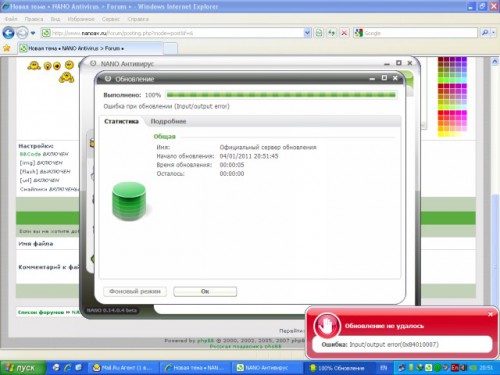This screenshot has height=375, width=500.
Task: Pick a red swatch from color palette
Action: click(x=440, y=113)
